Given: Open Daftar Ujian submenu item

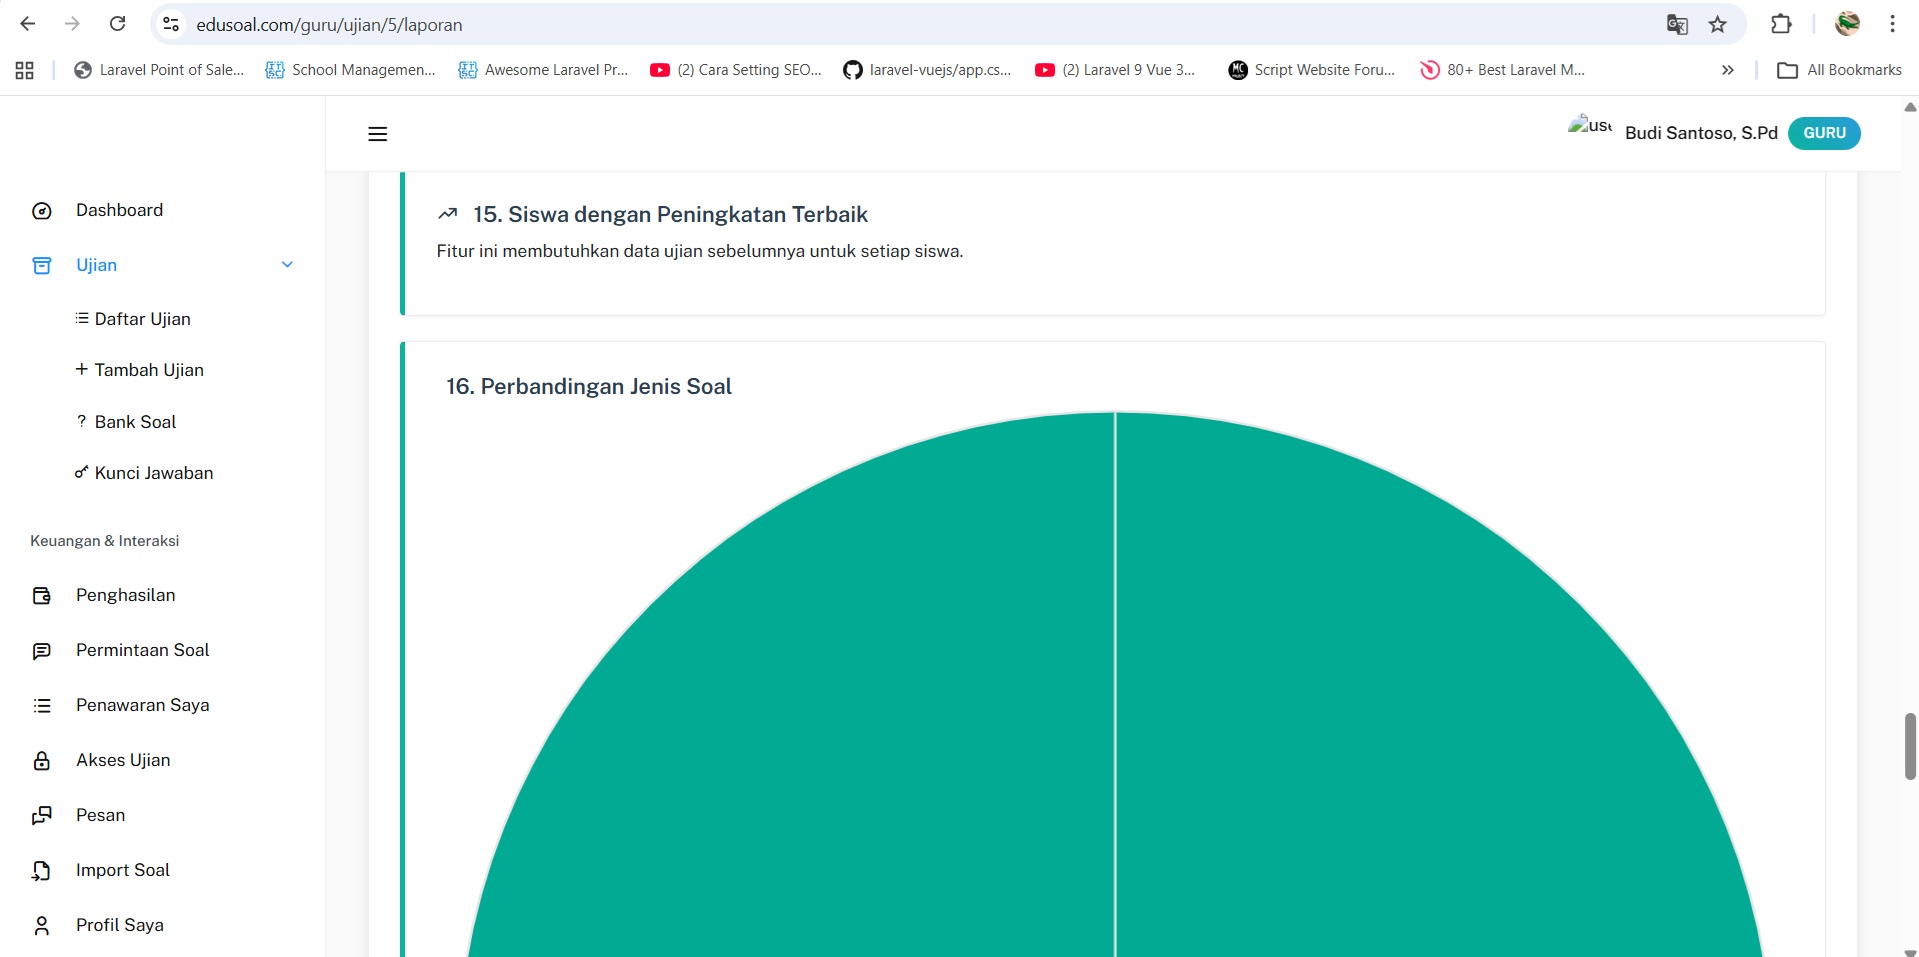Looking at the screenshot, I should (142, 319).
